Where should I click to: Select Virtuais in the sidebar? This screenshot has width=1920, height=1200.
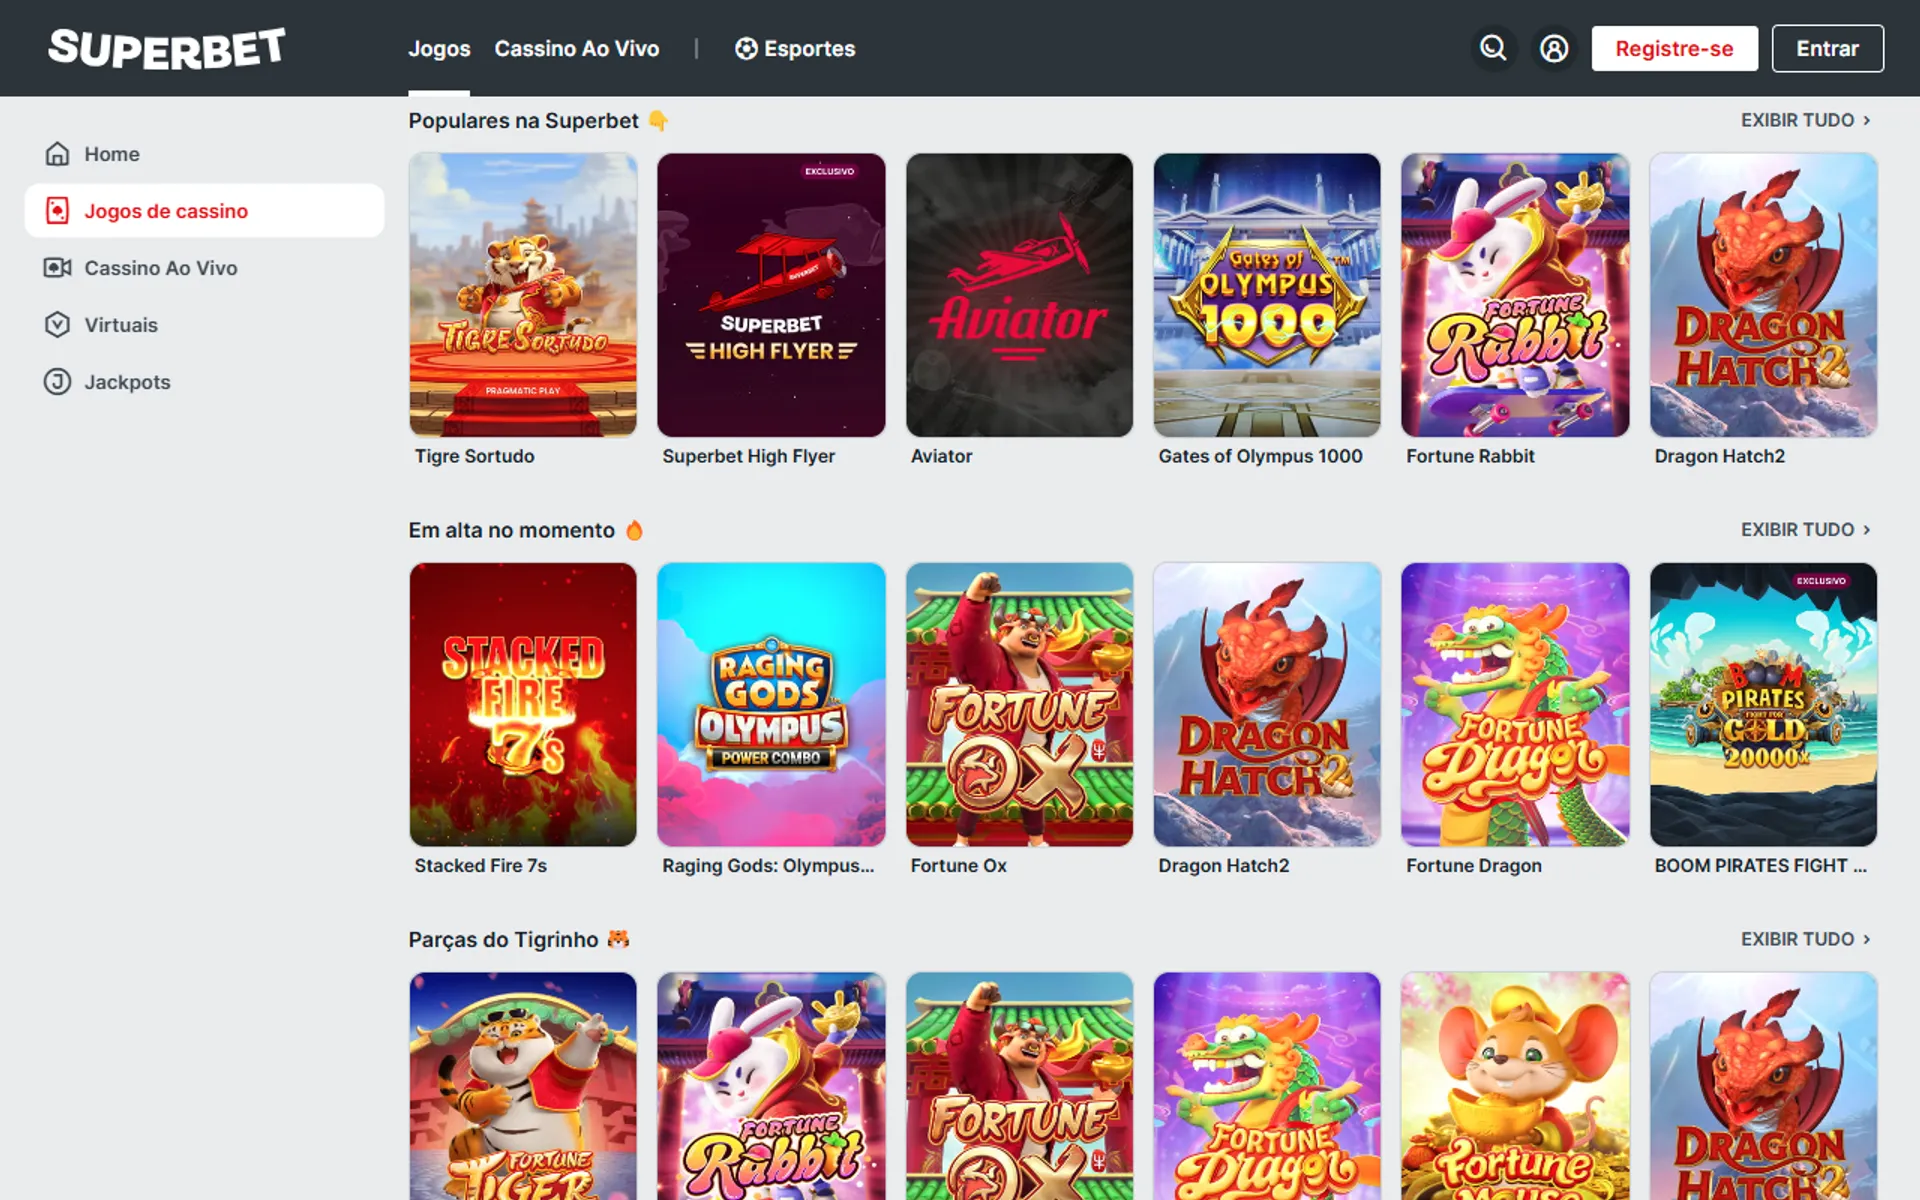(x=204, y=325)
